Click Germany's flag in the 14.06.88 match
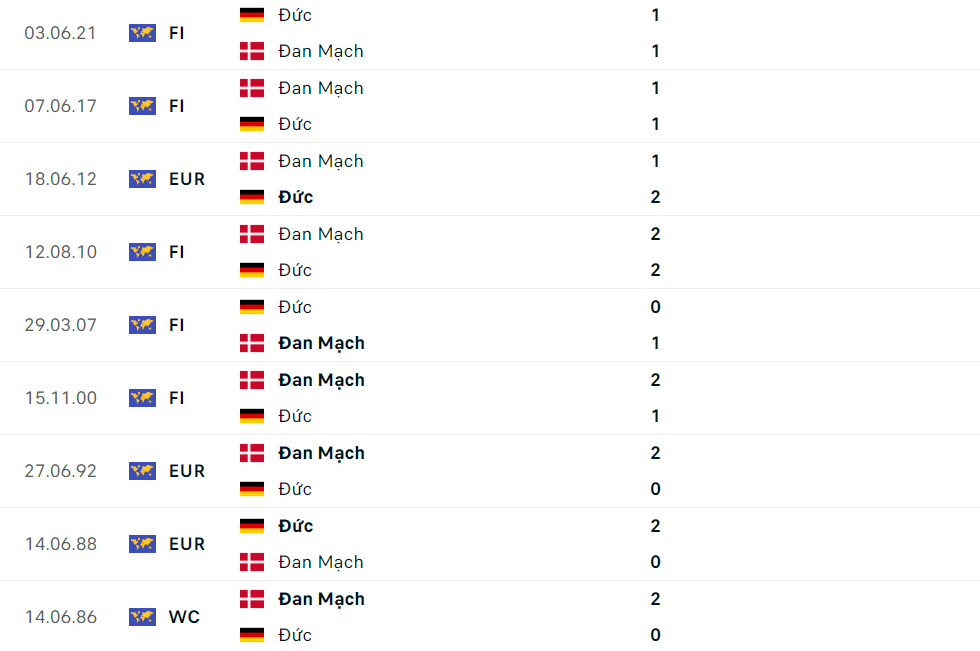This screenshot has width=980, height=651. (252, 526)
